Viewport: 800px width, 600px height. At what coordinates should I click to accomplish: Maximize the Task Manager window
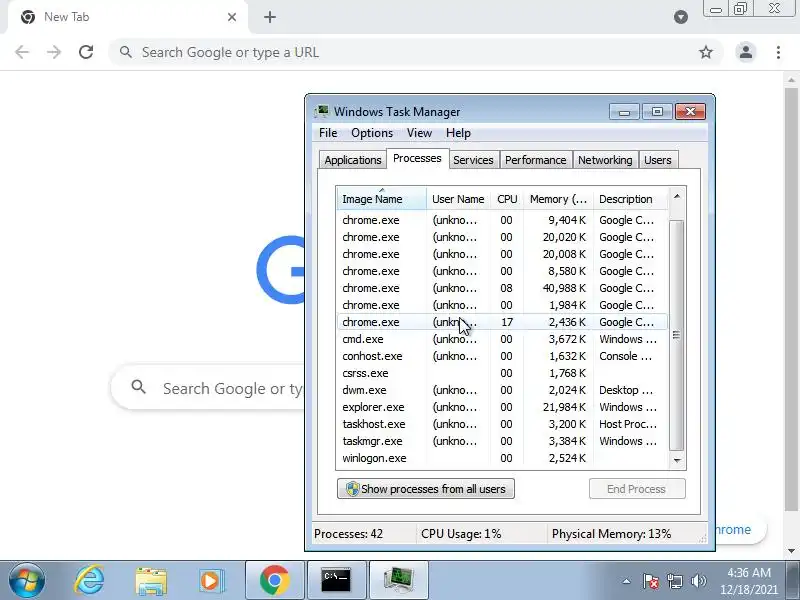pos(657,112)
